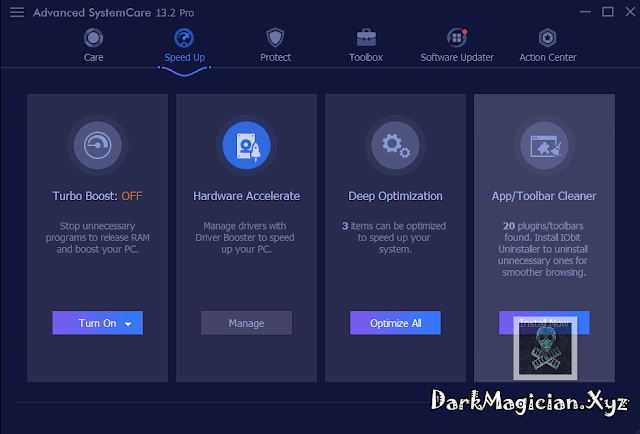Click the Hardware Accelerate title
640x434 pixels.
pyautogui.click(x=247, y=196)
